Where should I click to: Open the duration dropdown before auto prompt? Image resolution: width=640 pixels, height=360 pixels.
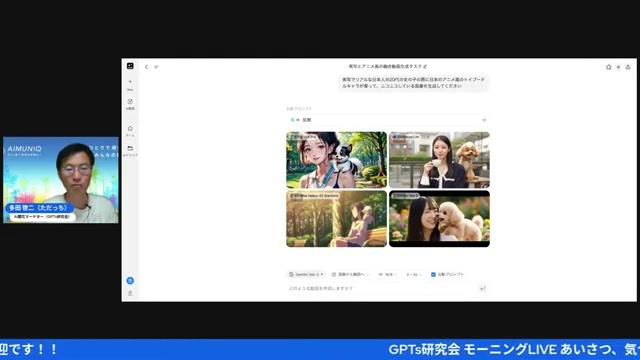pyautogui.click(x=413, y=275)
